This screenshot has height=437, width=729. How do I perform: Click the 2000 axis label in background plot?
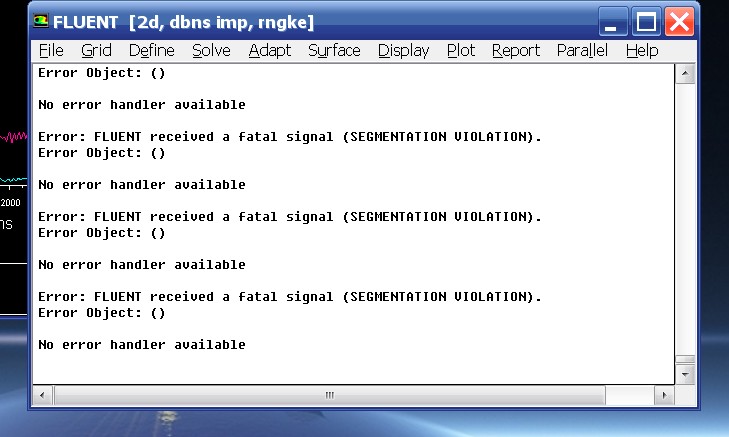pyautogui.click(x=10, y=203)
